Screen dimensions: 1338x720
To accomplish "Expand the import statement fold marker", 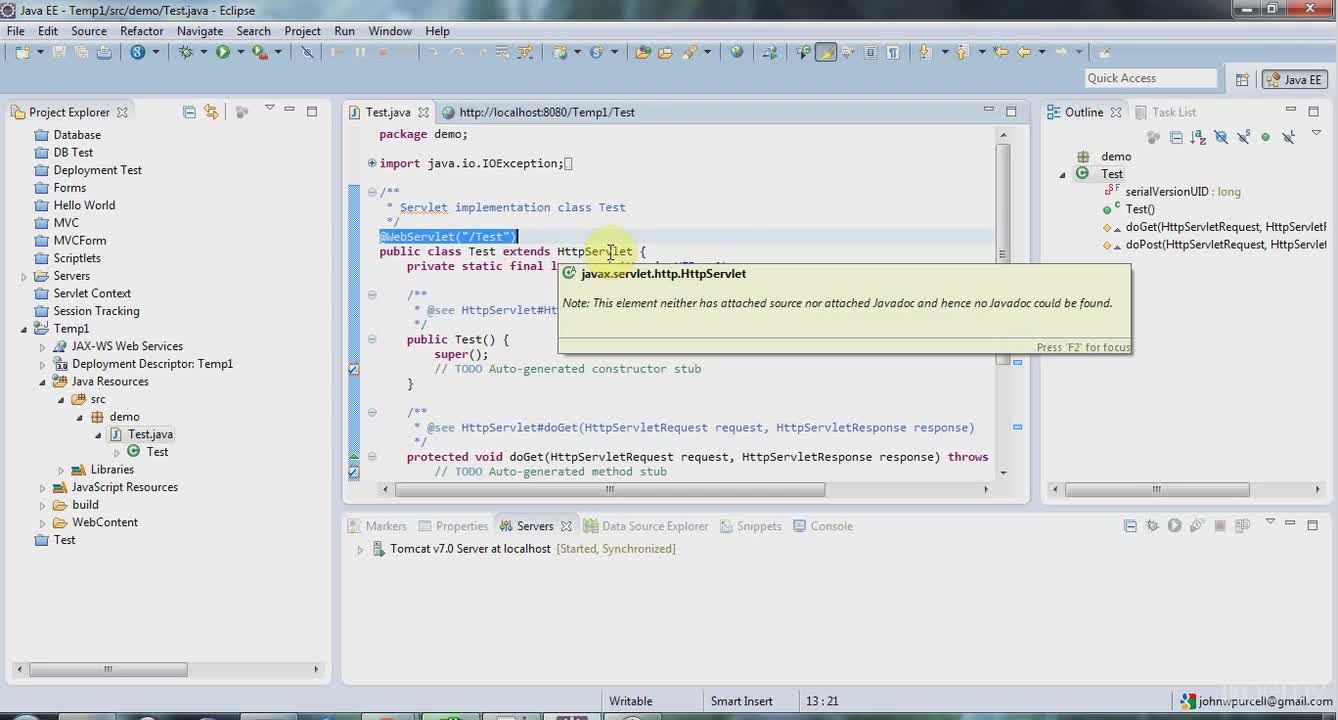I will [372, 163].
